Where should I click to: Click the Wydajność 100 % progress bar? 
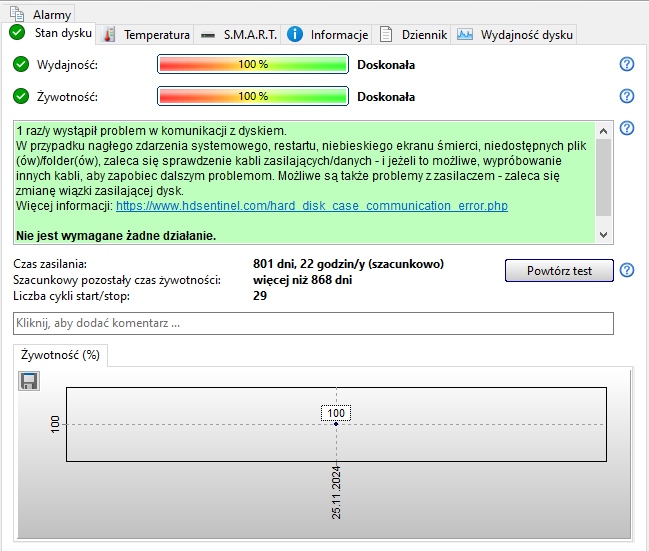(x=253, y=64)
